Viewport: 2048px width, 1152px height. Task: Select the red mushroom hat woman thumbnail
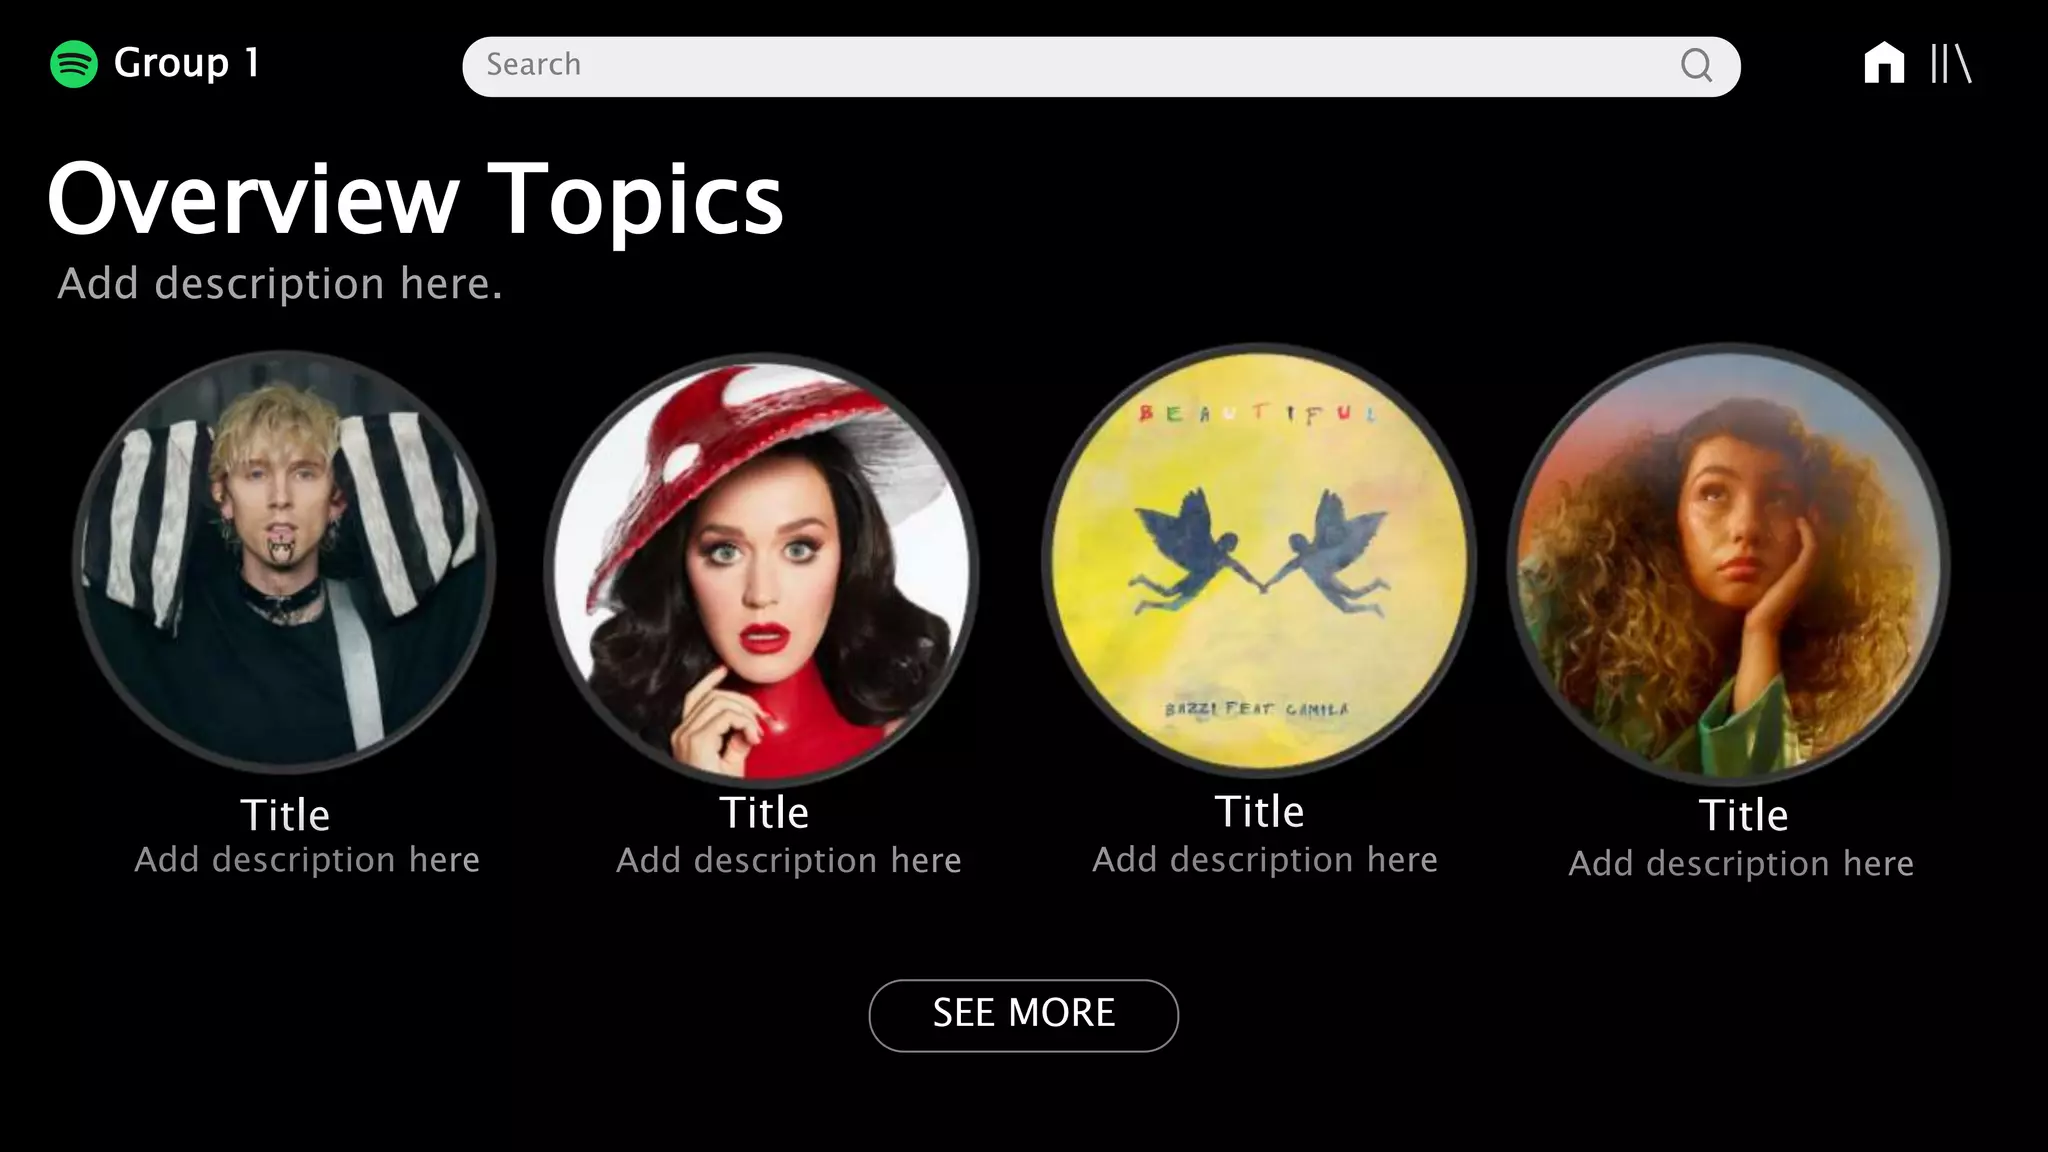tap(762, 568)
